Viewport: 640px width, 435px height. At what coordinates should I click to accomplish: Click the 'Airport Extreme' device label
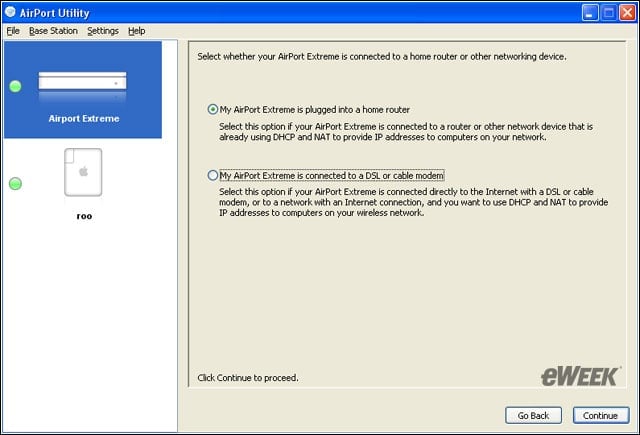pos(84,119)
